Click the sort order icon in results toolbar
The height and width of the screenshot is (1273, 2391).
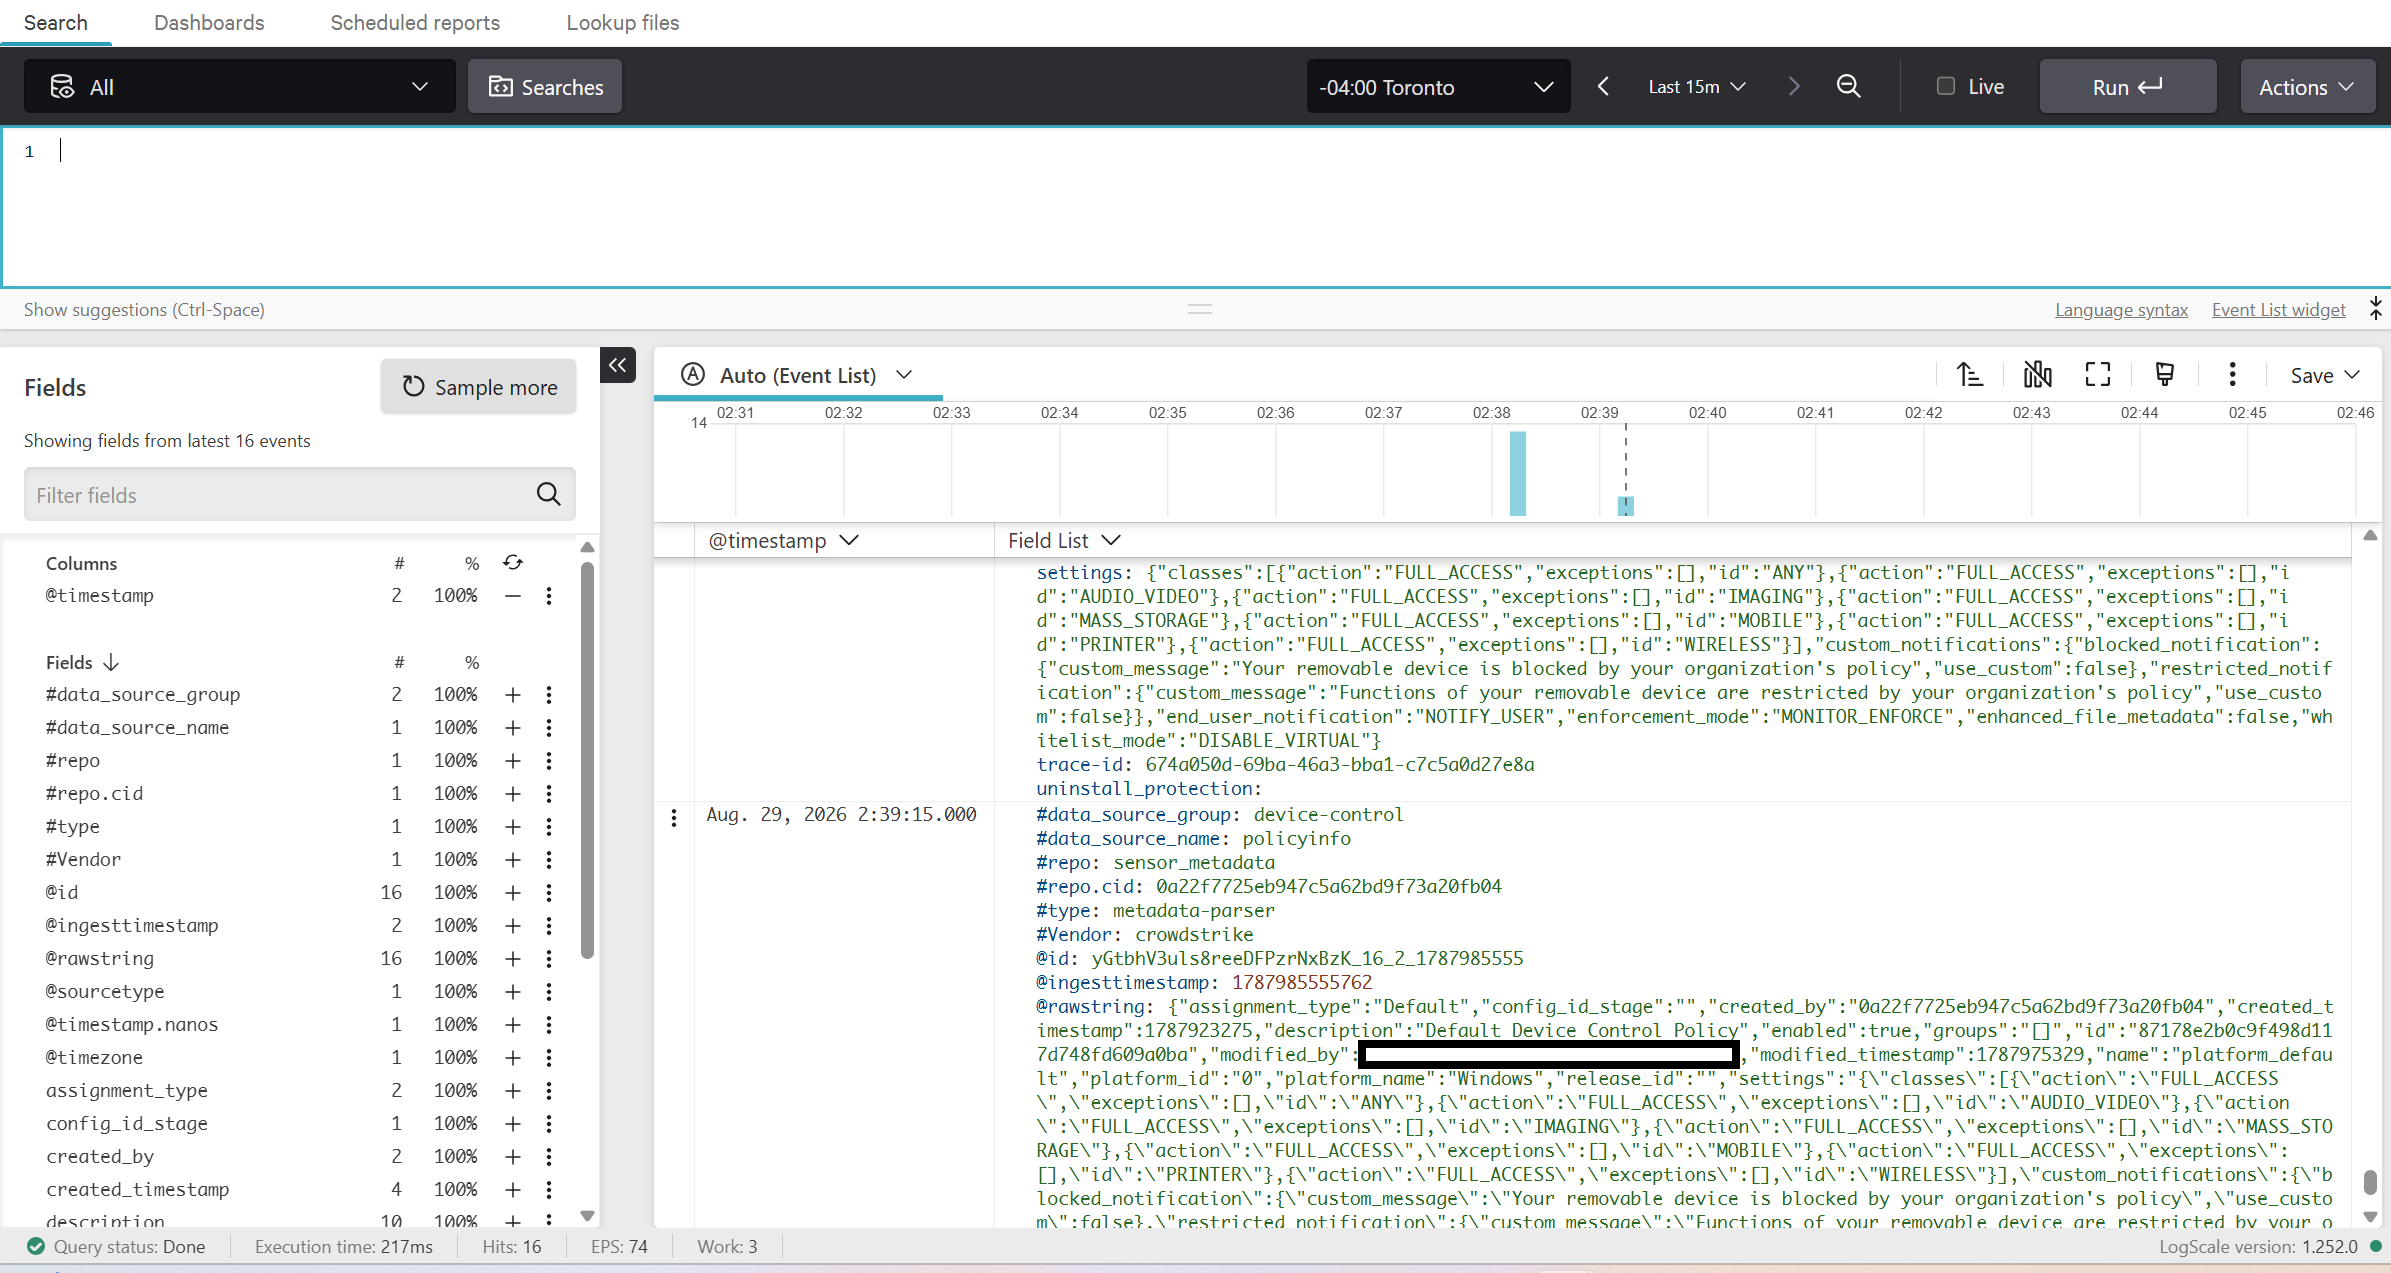click(1970, 375)
